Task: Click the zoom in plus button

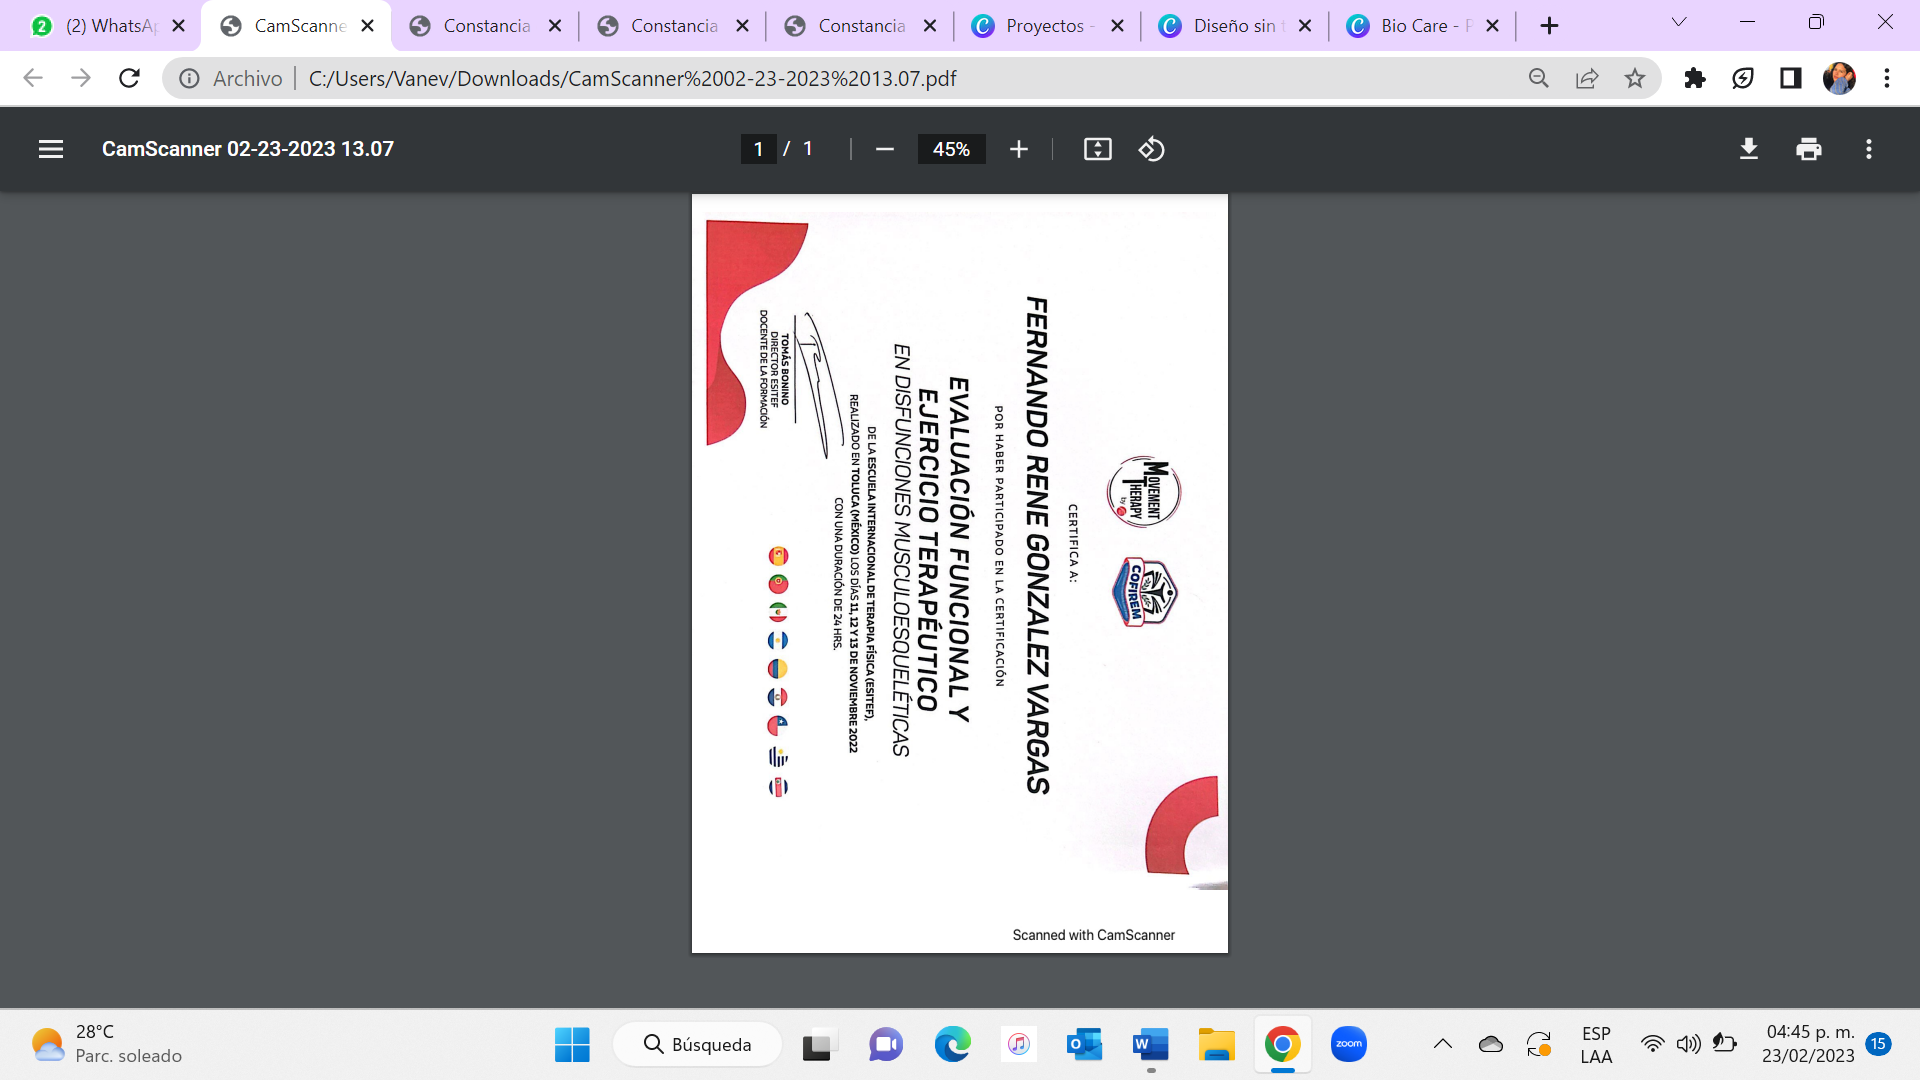Action: (x=1018, y=149)
